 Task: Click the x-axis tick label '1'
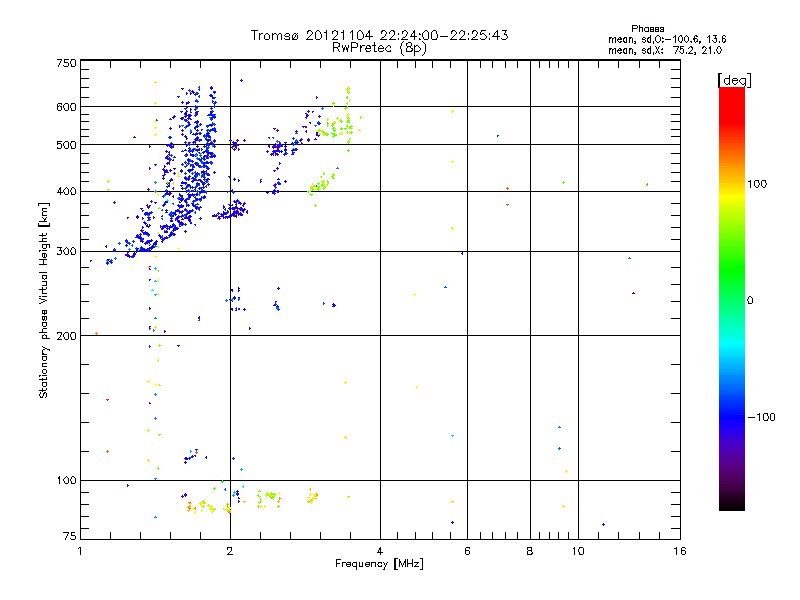[80, 551]
